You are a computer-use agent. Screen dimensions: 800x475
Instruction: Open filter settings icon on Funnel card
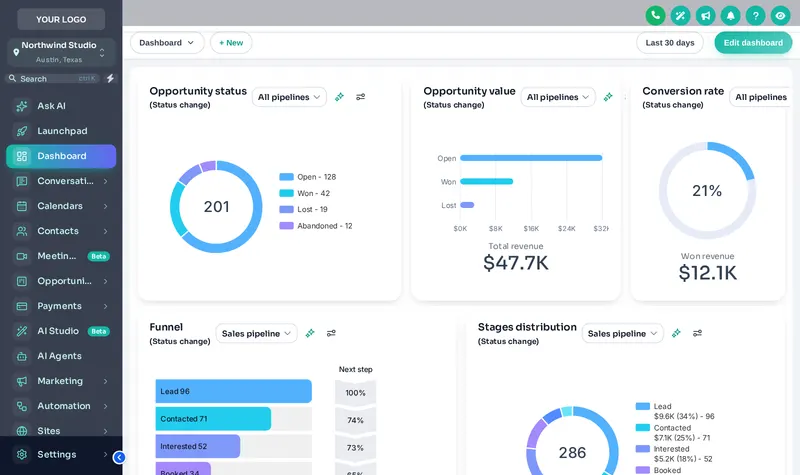coord(331,333)
